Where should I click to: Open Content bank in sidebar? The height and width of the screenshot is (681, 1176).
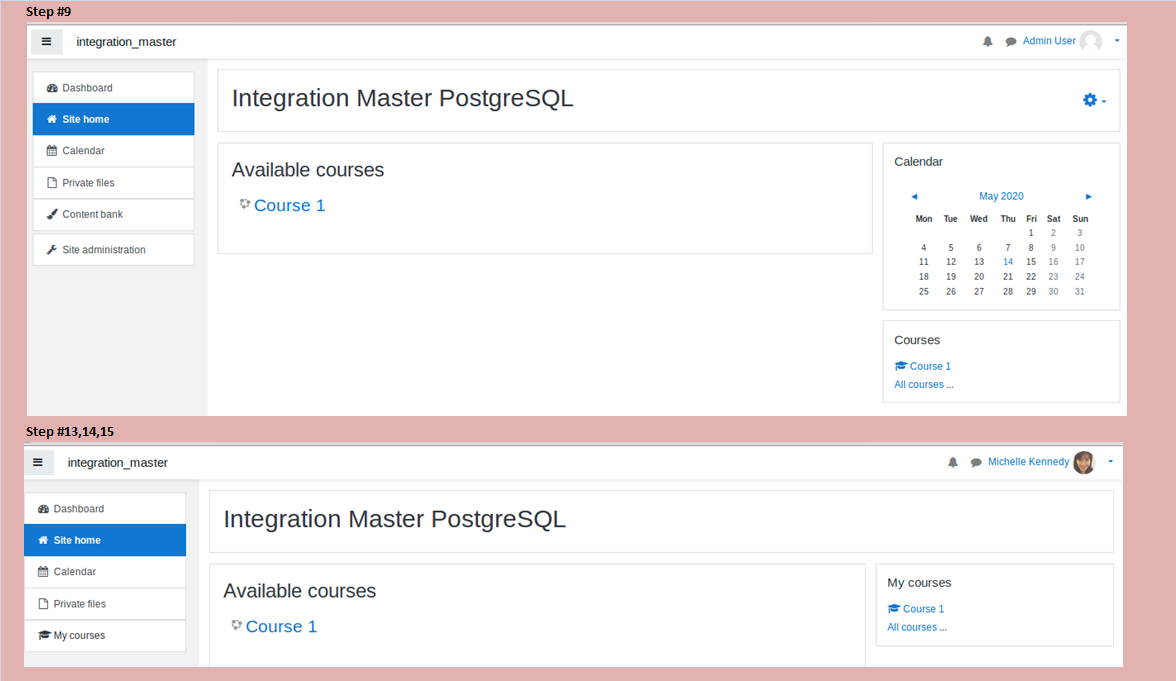[x=113, y=214]
